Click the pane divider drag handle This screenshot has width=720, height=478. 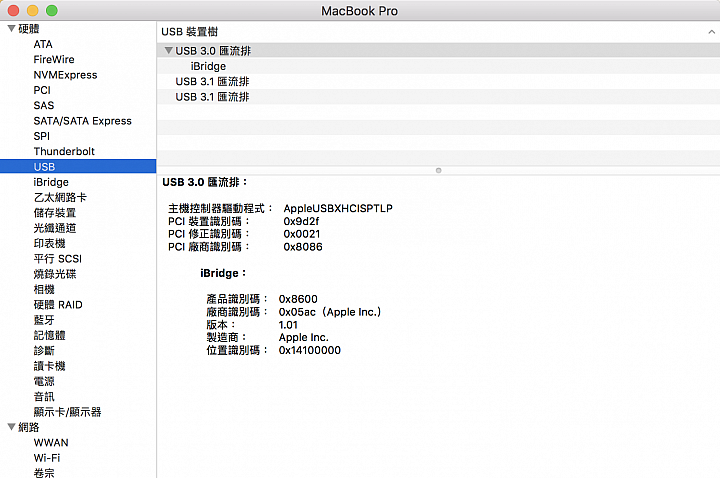[x=439, y=170]
